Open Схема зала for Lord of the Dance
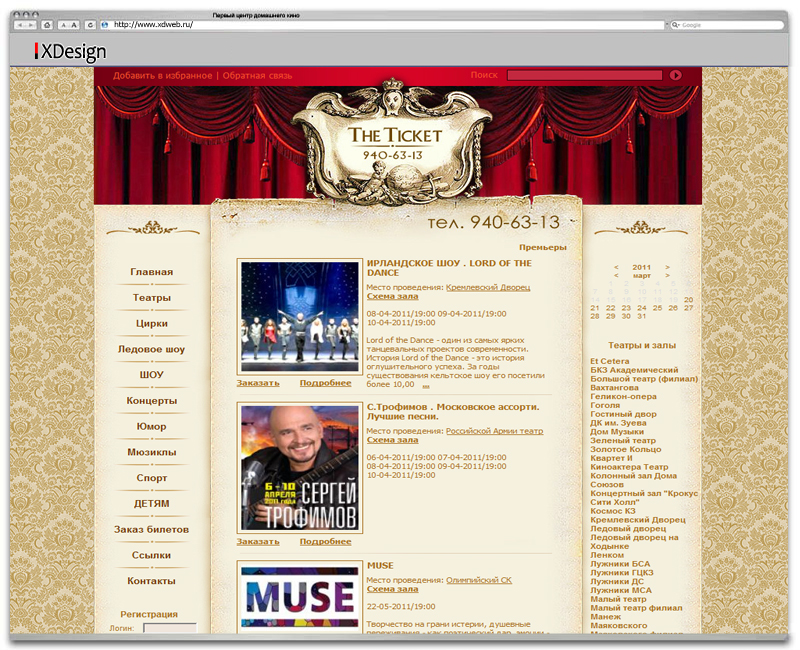This screenshot has width=800, height=650. 392,296
